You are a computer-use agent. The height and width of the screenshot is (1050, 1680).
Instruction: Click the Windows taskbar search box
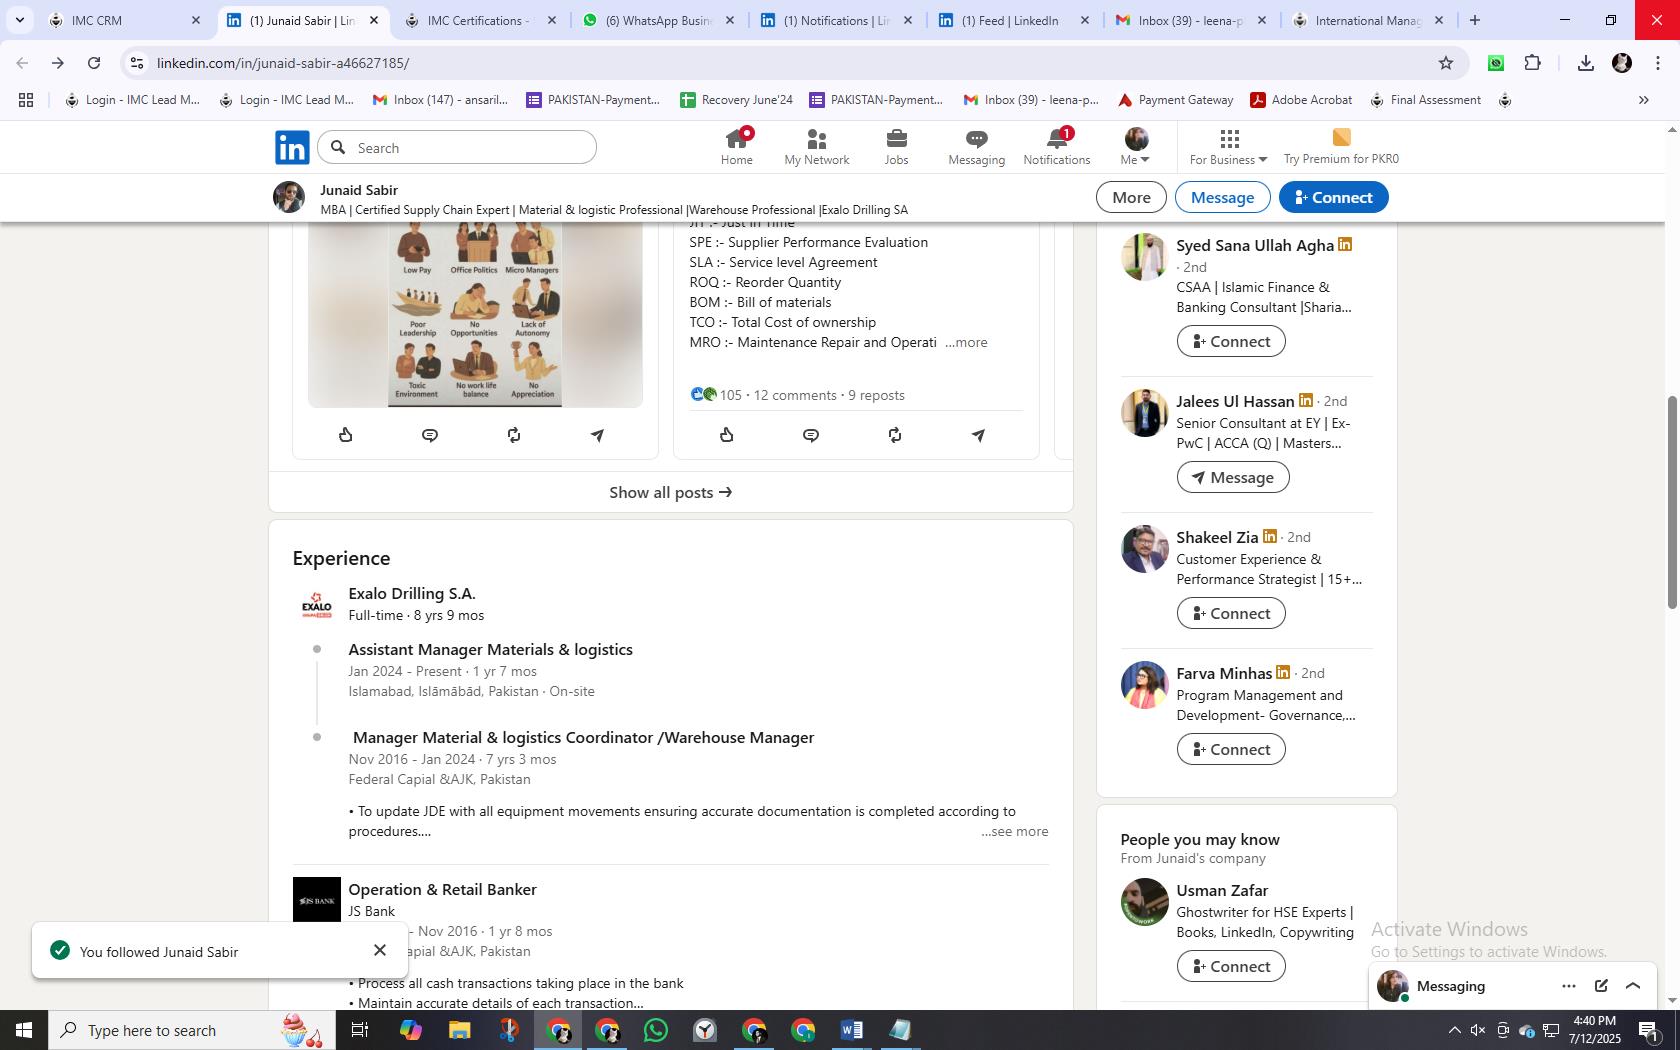pos(191,1030)
